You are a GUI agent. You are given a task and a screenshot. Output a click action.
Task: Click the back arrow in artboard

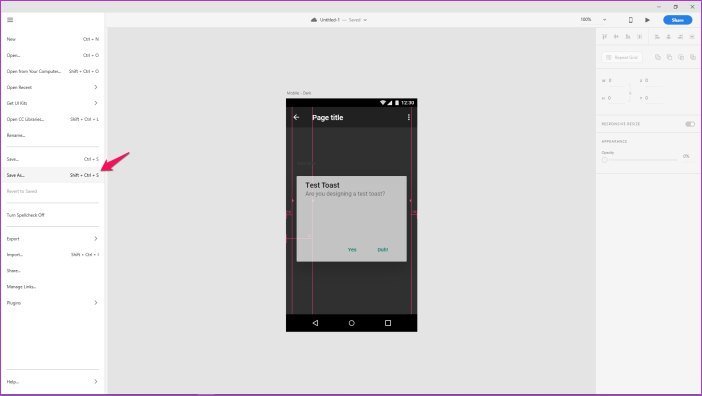click(x=296, y=117)
